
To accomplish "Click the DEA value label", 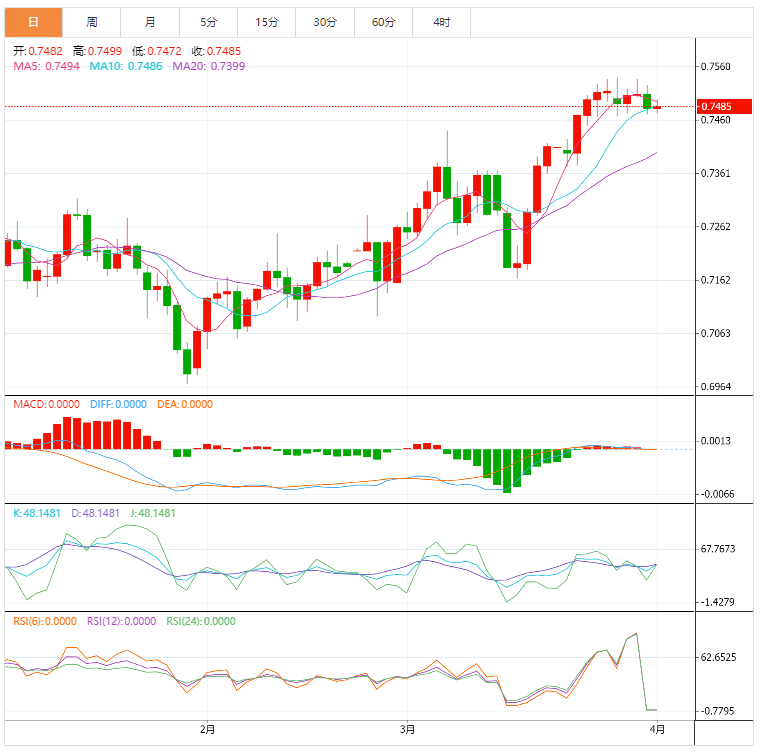I will pos(185,404).
